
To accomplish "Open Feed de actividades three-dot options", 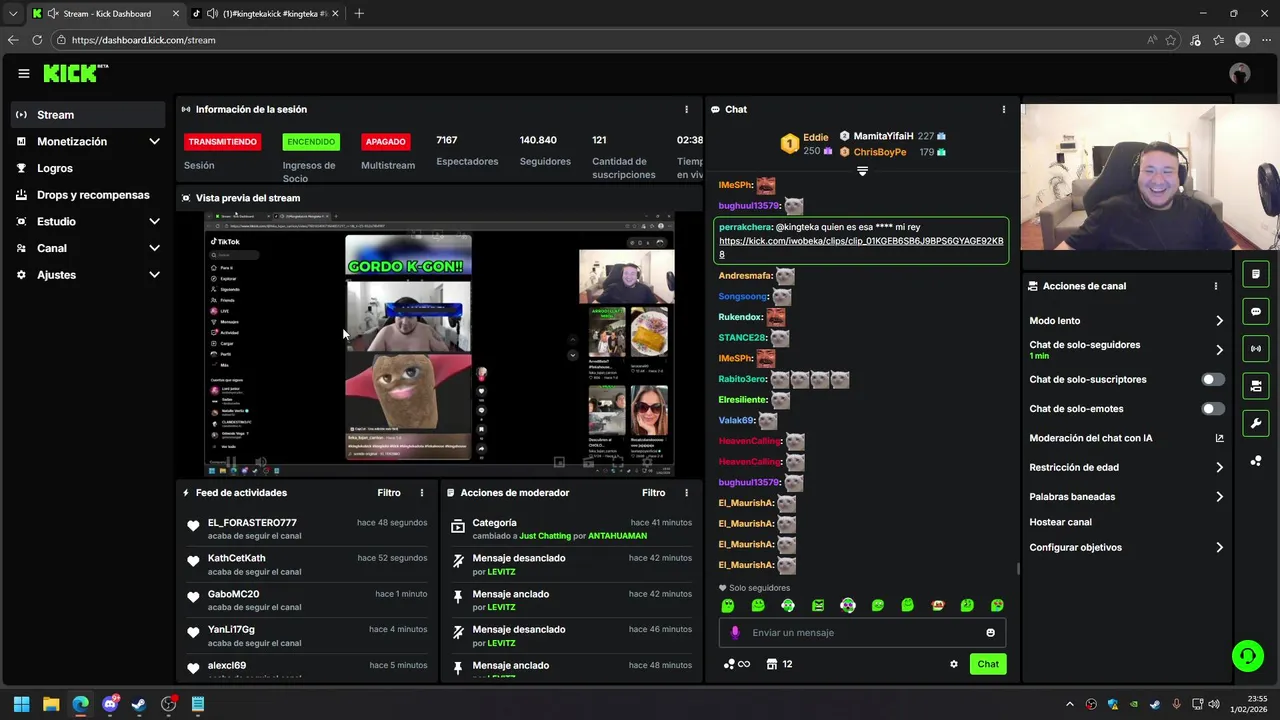I will 422,493.
